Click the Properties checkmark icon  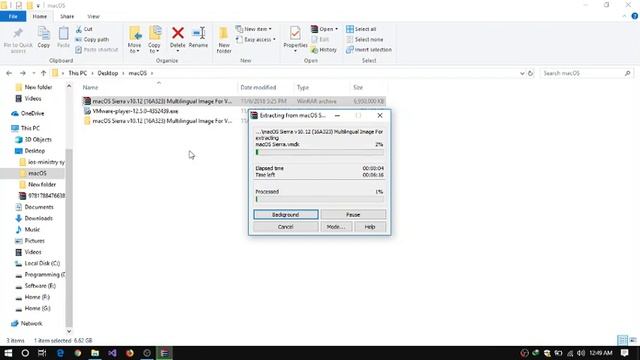[295, 33]
